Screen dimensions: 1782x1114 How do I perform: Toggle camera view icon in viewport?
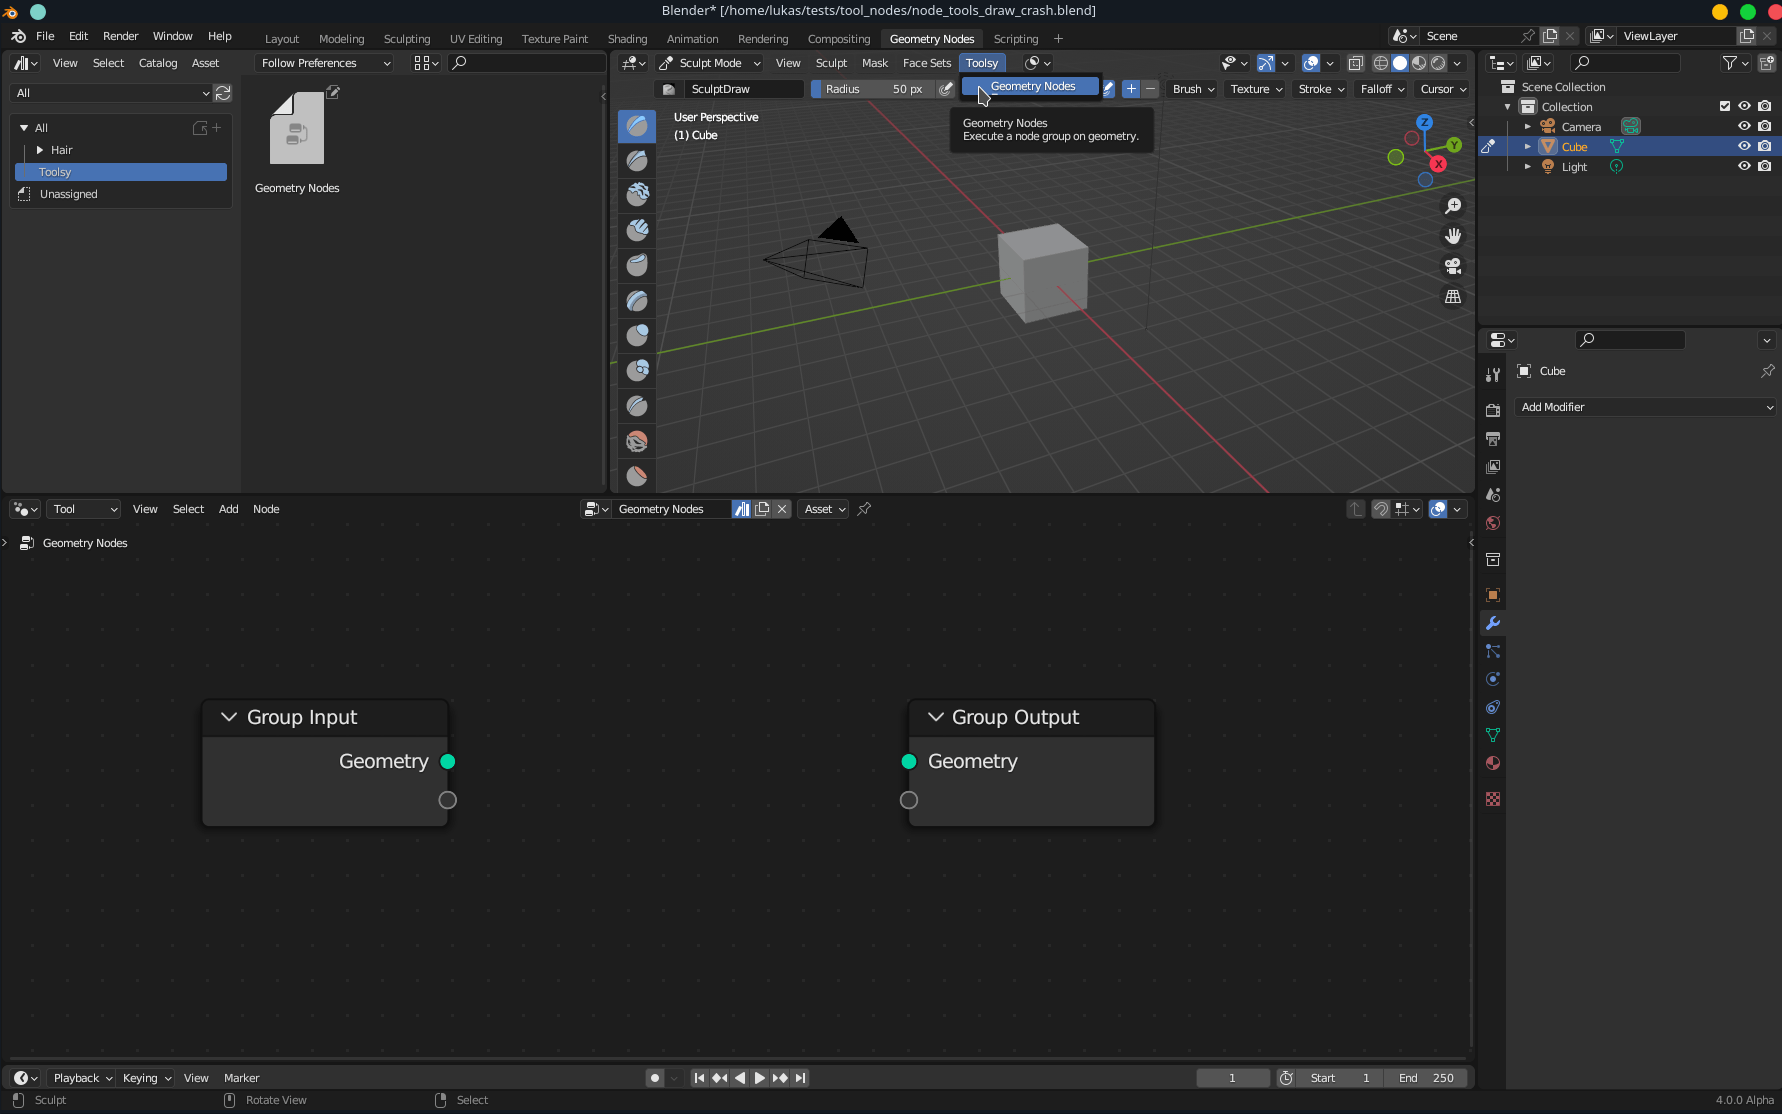tap(1452, 266)
